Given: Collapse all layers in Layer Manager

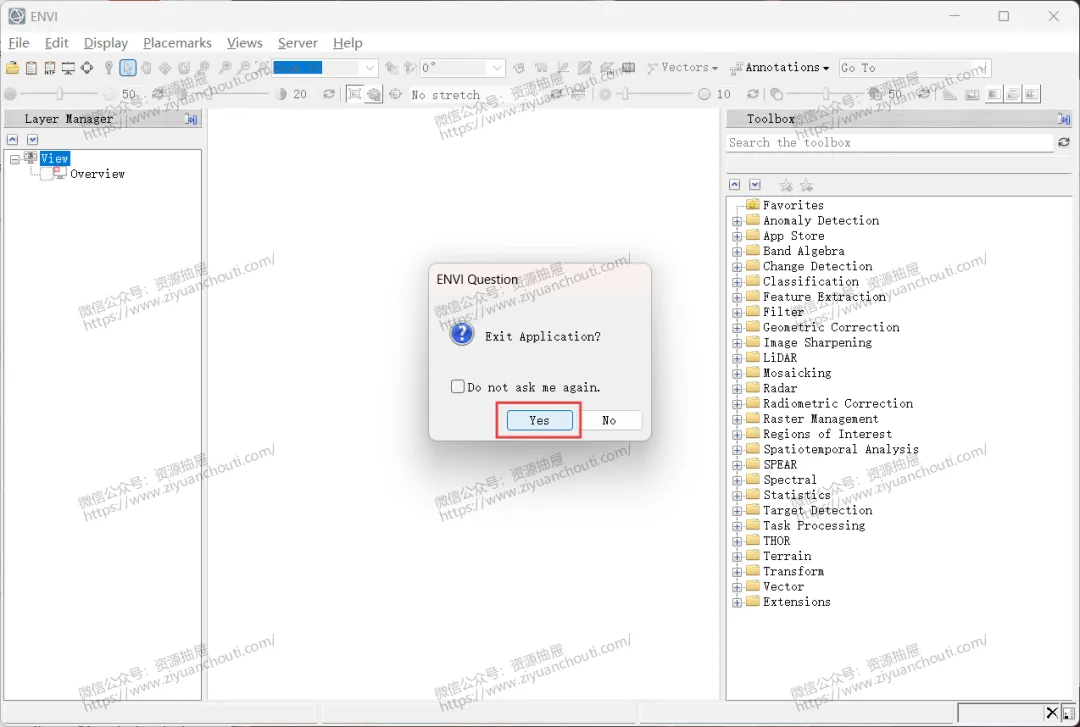Looking at the screenshot, I should click(x=12, y=139).
